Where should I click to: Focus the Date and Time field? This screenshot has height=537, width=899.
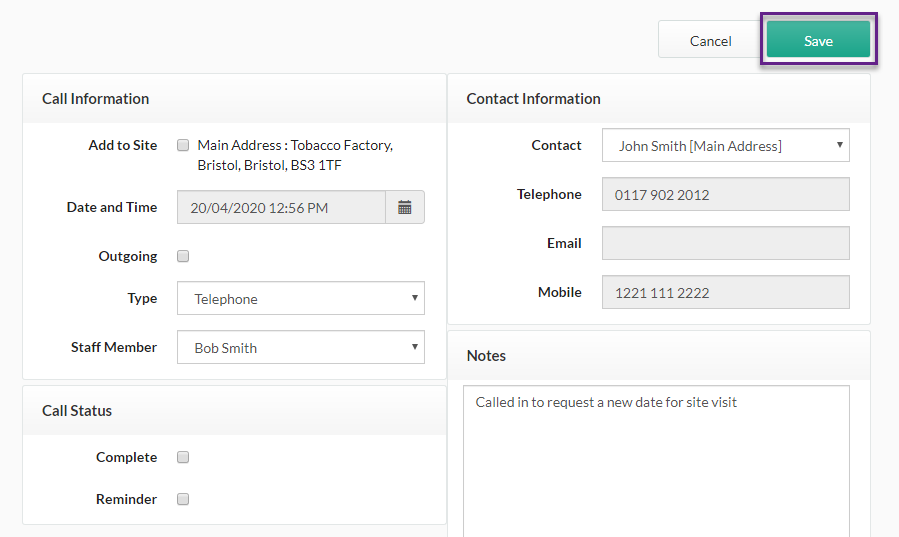282,207
